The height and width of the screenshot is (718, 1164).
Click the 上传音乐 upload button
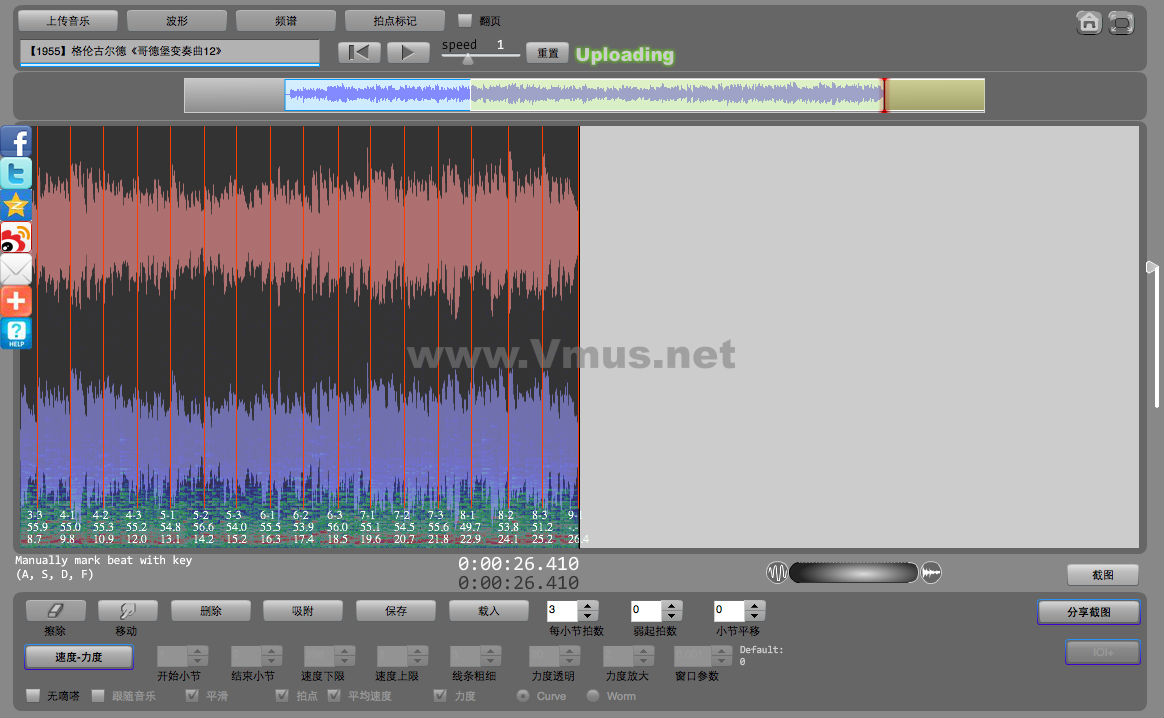click(68, 20)
